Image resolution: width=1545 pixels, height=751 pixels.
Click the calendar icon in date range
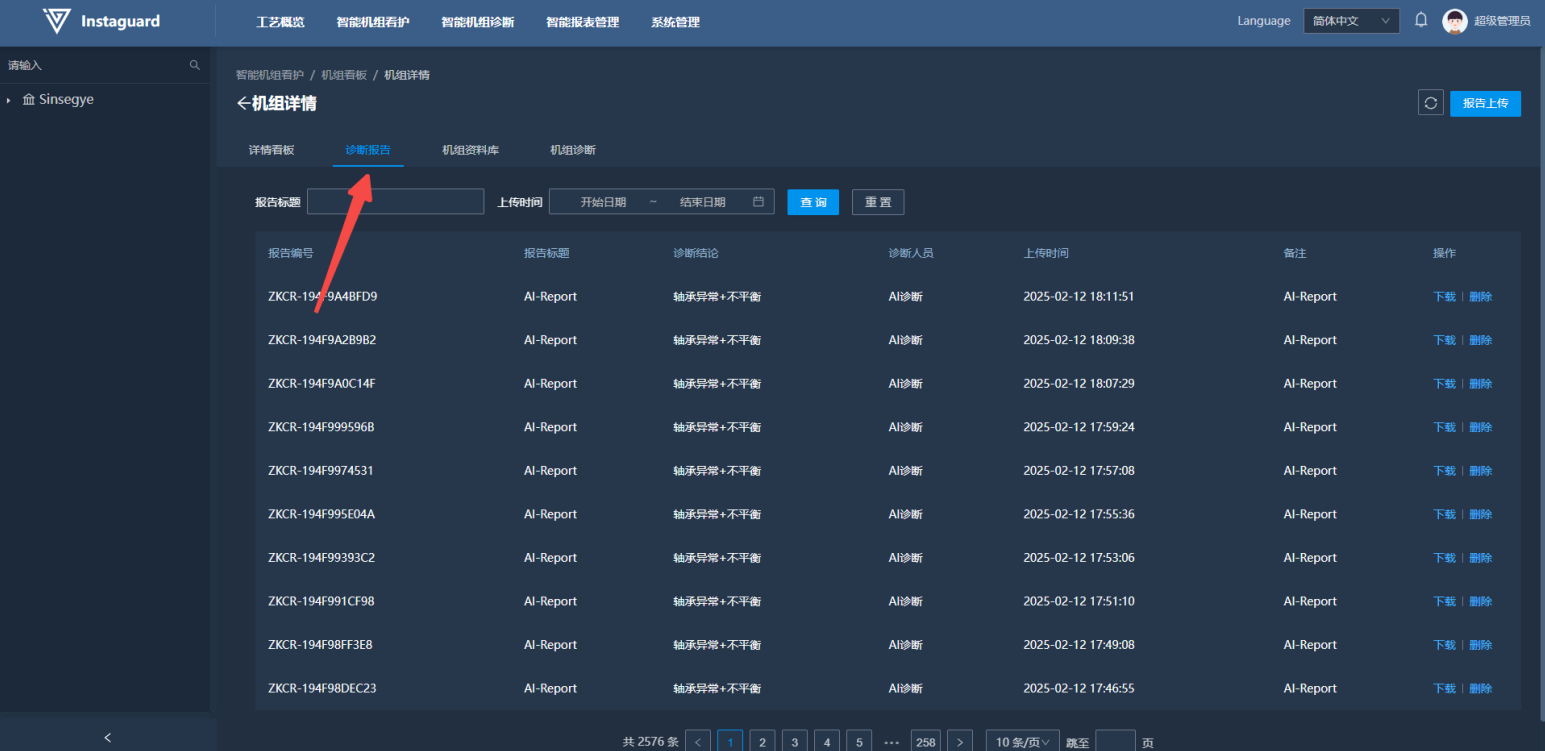(x=758, y=202)
